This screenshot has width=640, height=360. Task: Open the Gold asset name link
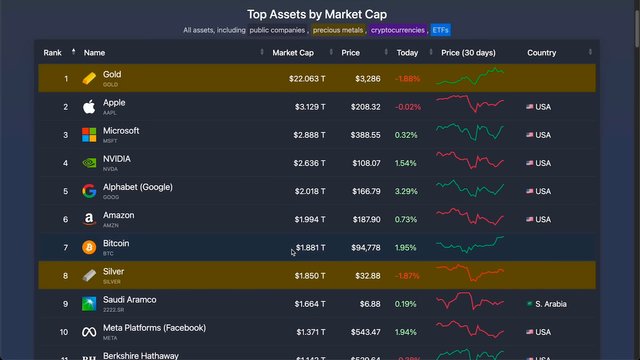coord(112,74)
